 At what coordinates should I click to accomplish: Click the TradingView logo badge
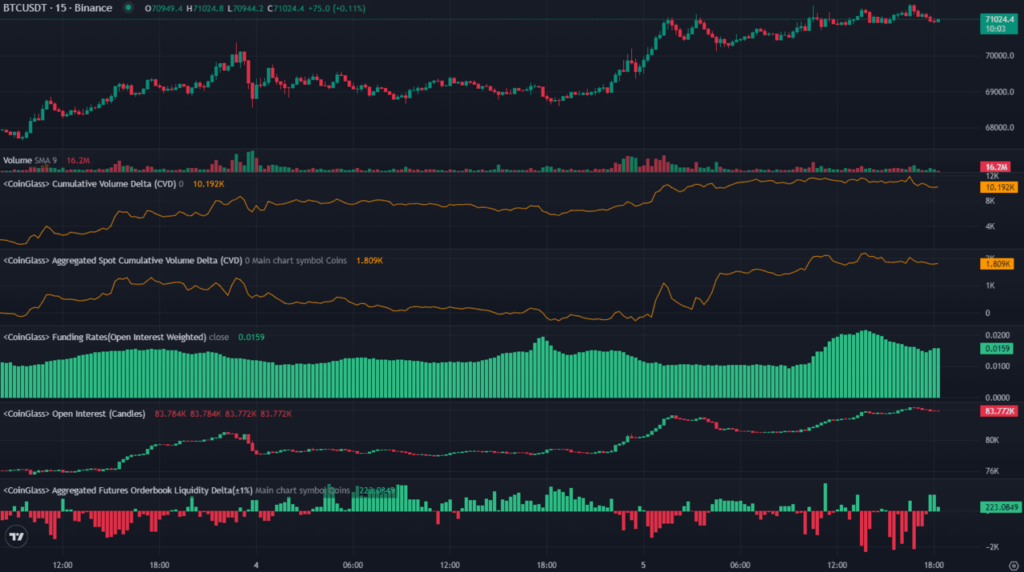point(16,536)
